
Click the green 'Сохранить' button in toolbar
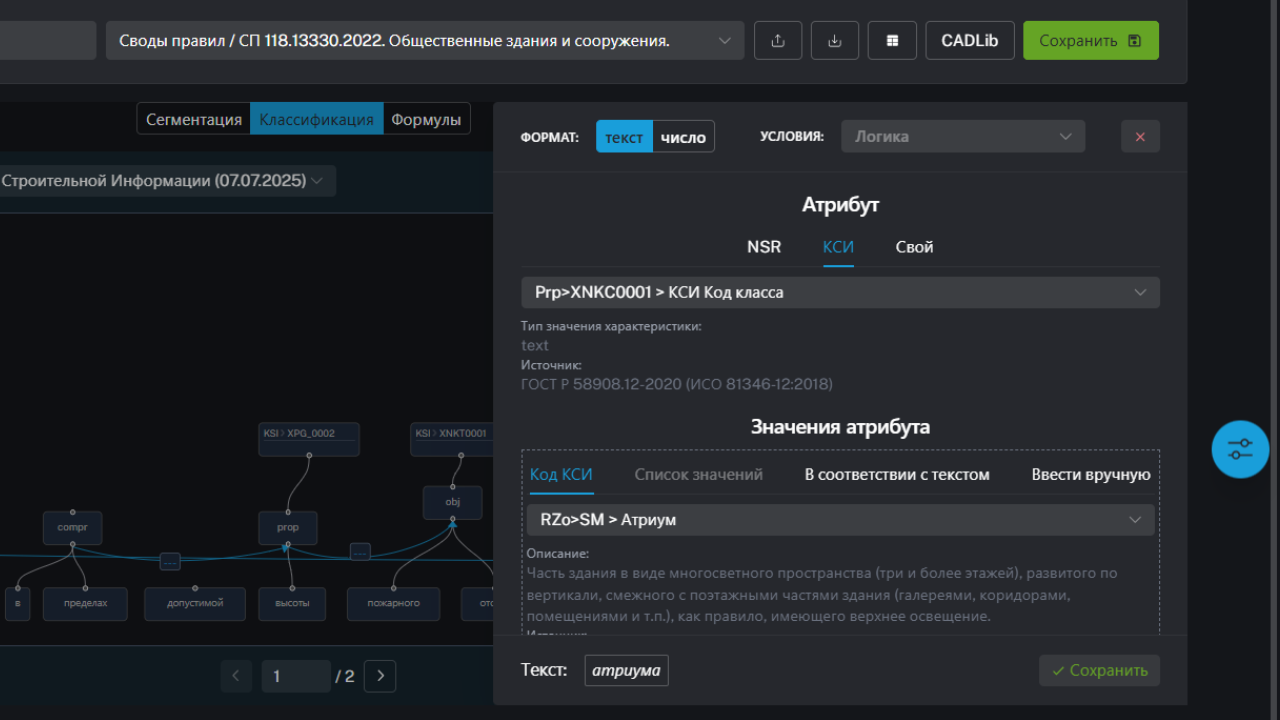(x=1090, y=41)
